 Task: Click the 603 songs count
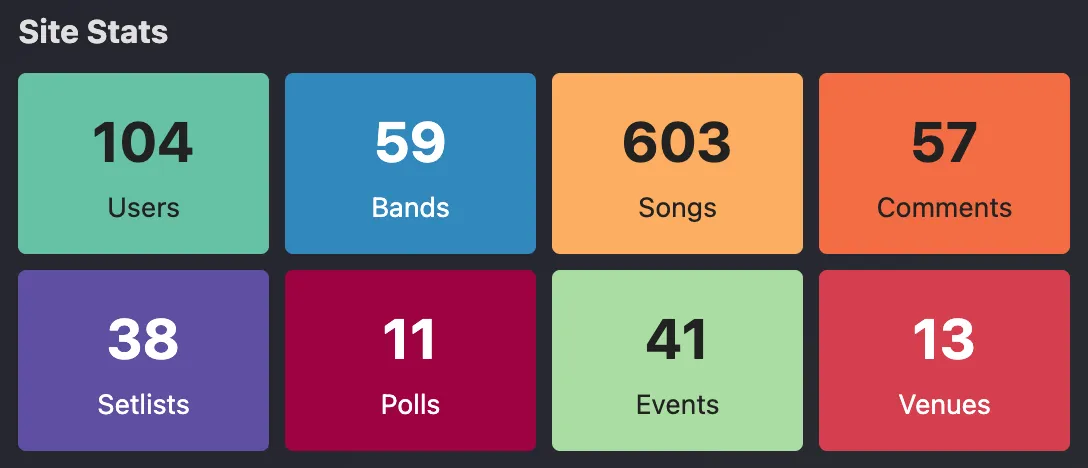[x=677, y=142]
